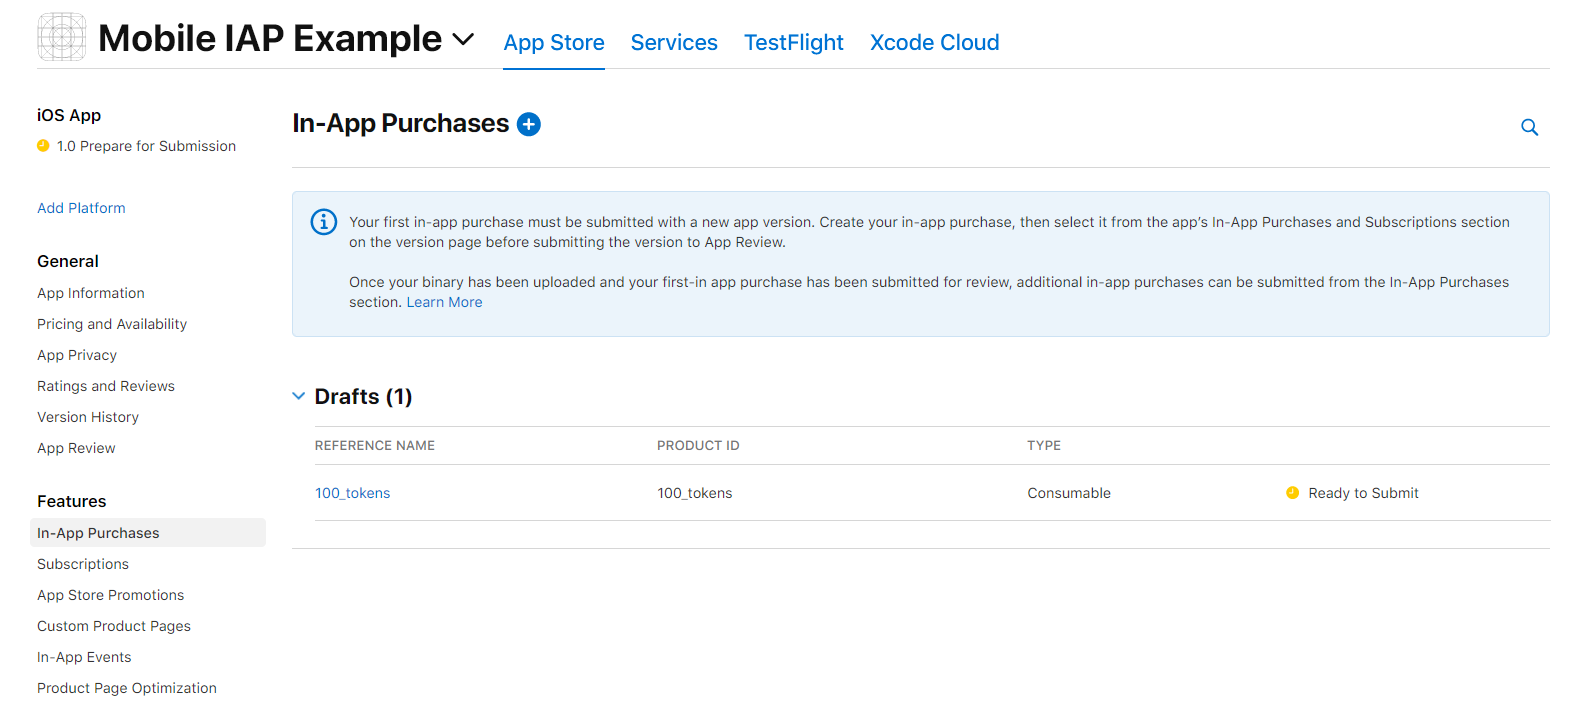Click the Learn More link in the banner
The image size is (1586, 727).
444,302
